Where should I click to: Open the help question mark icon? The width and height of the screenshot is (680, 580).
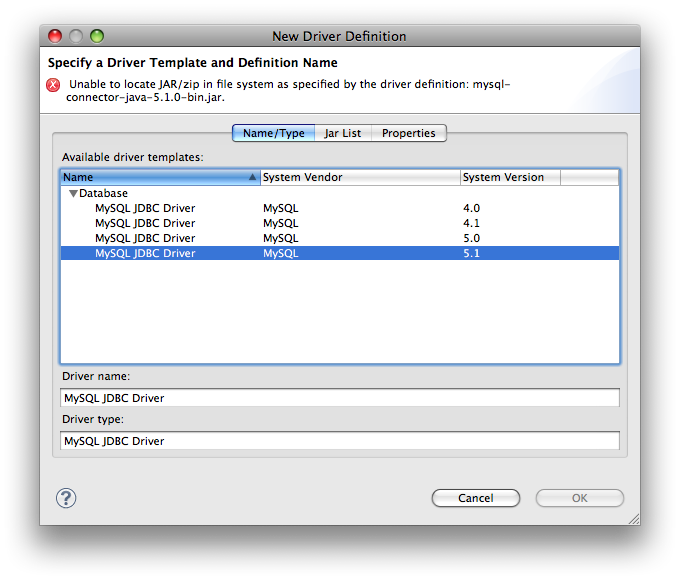66,498
